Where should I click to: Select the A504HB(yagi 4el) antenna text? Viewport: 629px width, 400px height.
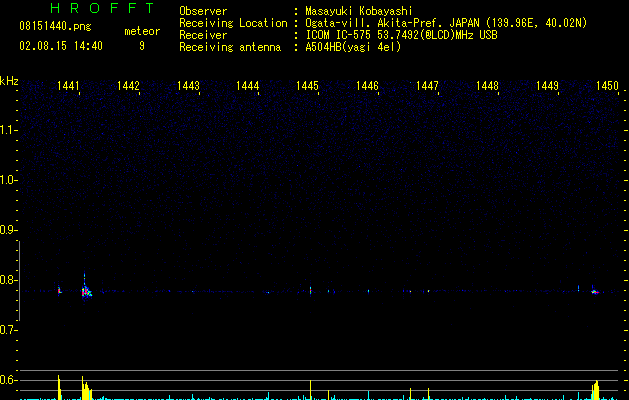[x=353, y=47]
